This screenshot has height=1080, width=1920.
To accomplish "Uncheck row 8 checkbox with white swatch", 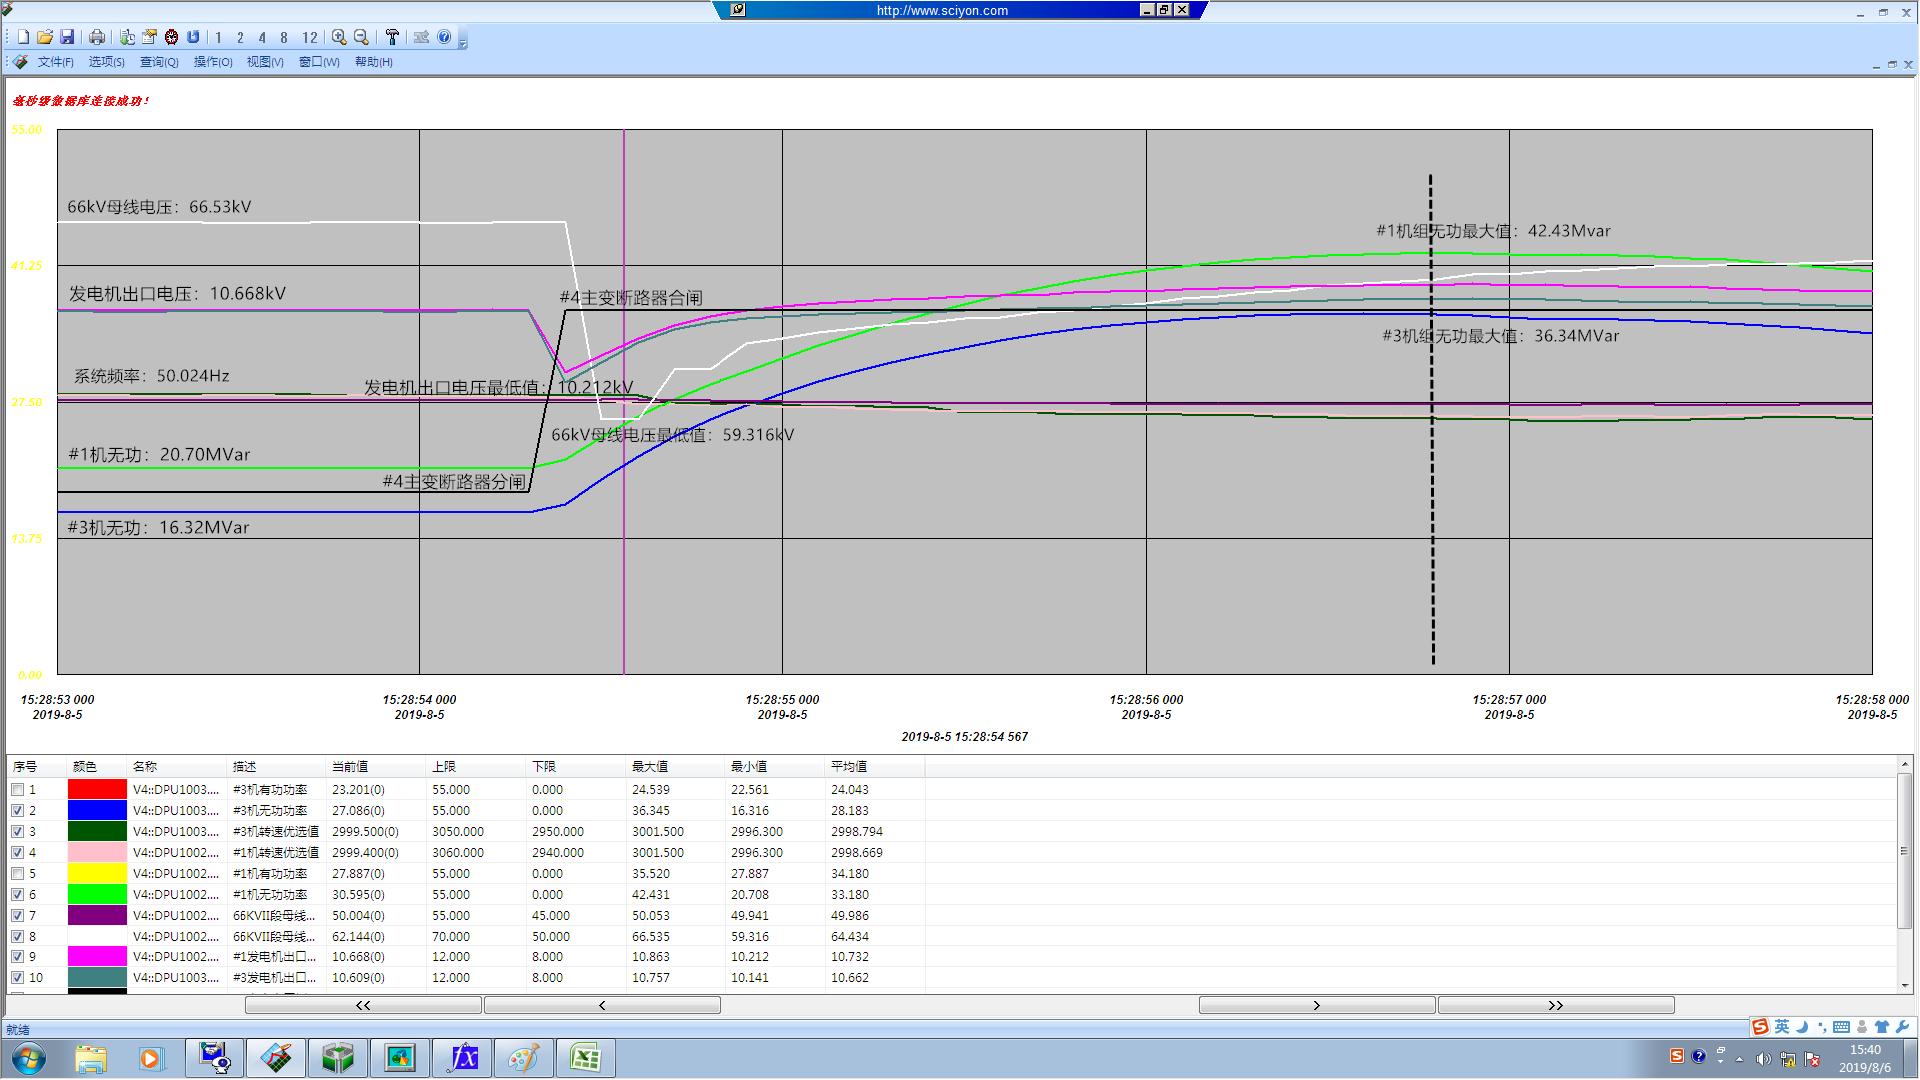I will click(17, 937).
